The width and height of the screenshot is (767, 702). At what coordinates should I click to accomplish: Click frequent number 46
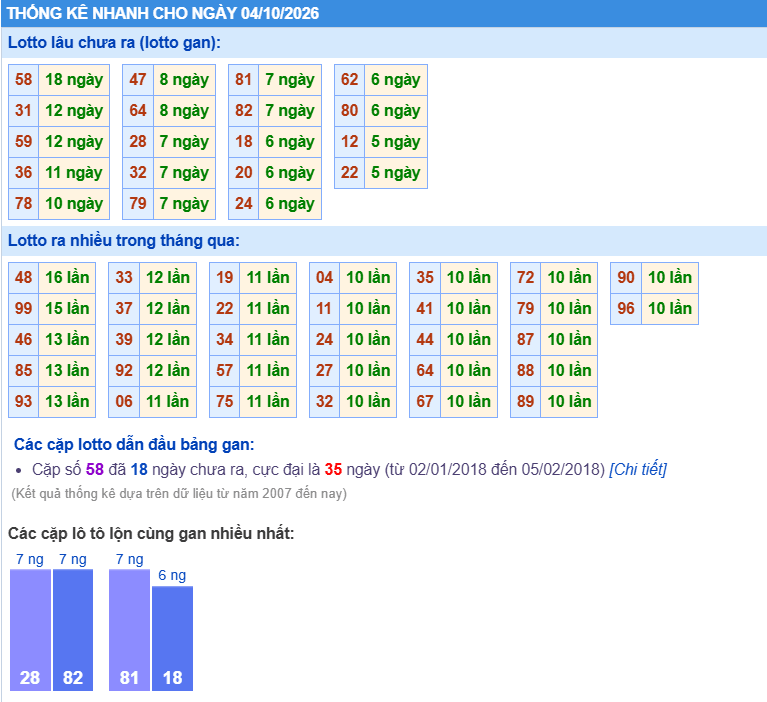(x=23, y=340)
